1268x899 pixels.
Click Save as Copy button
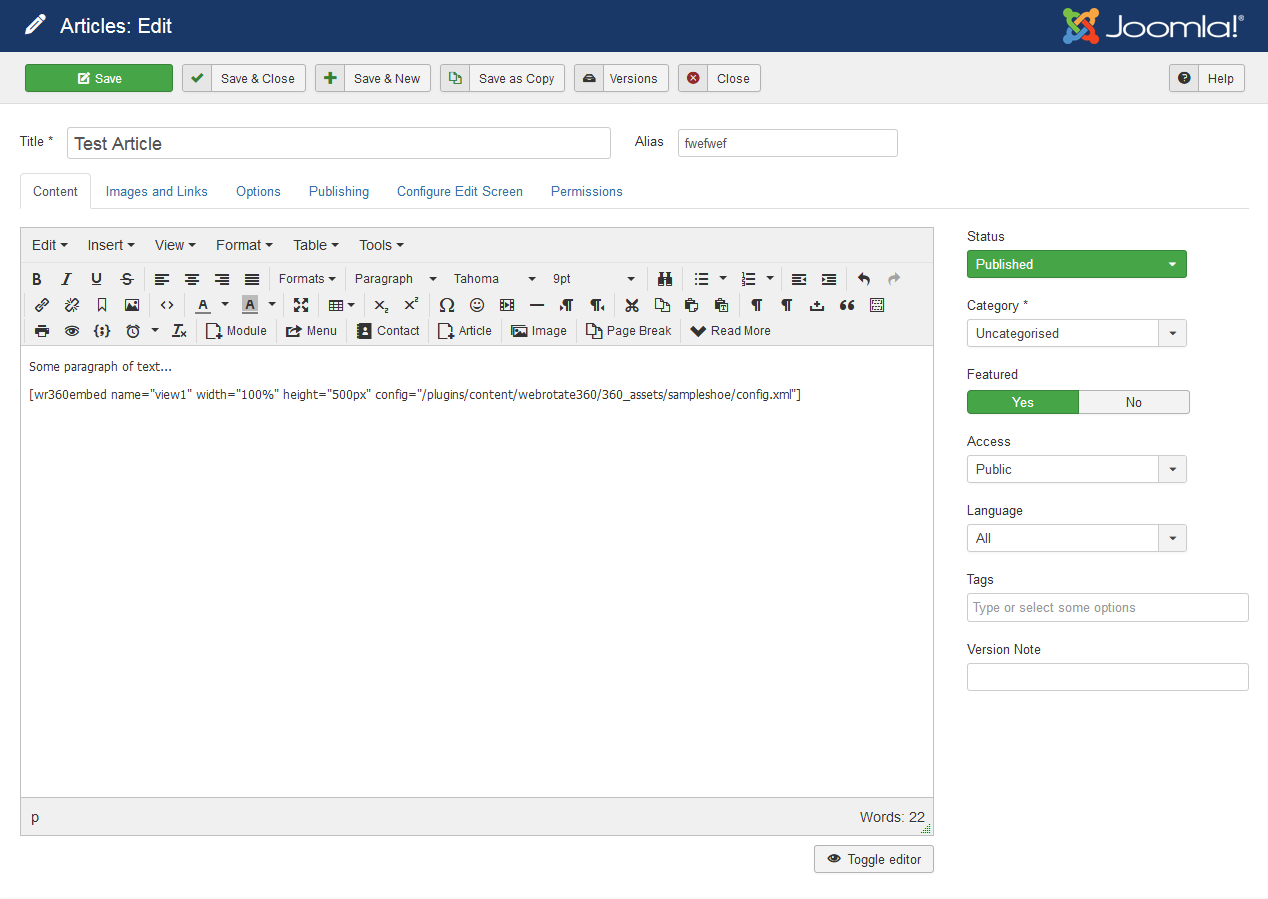click(503, 78)
